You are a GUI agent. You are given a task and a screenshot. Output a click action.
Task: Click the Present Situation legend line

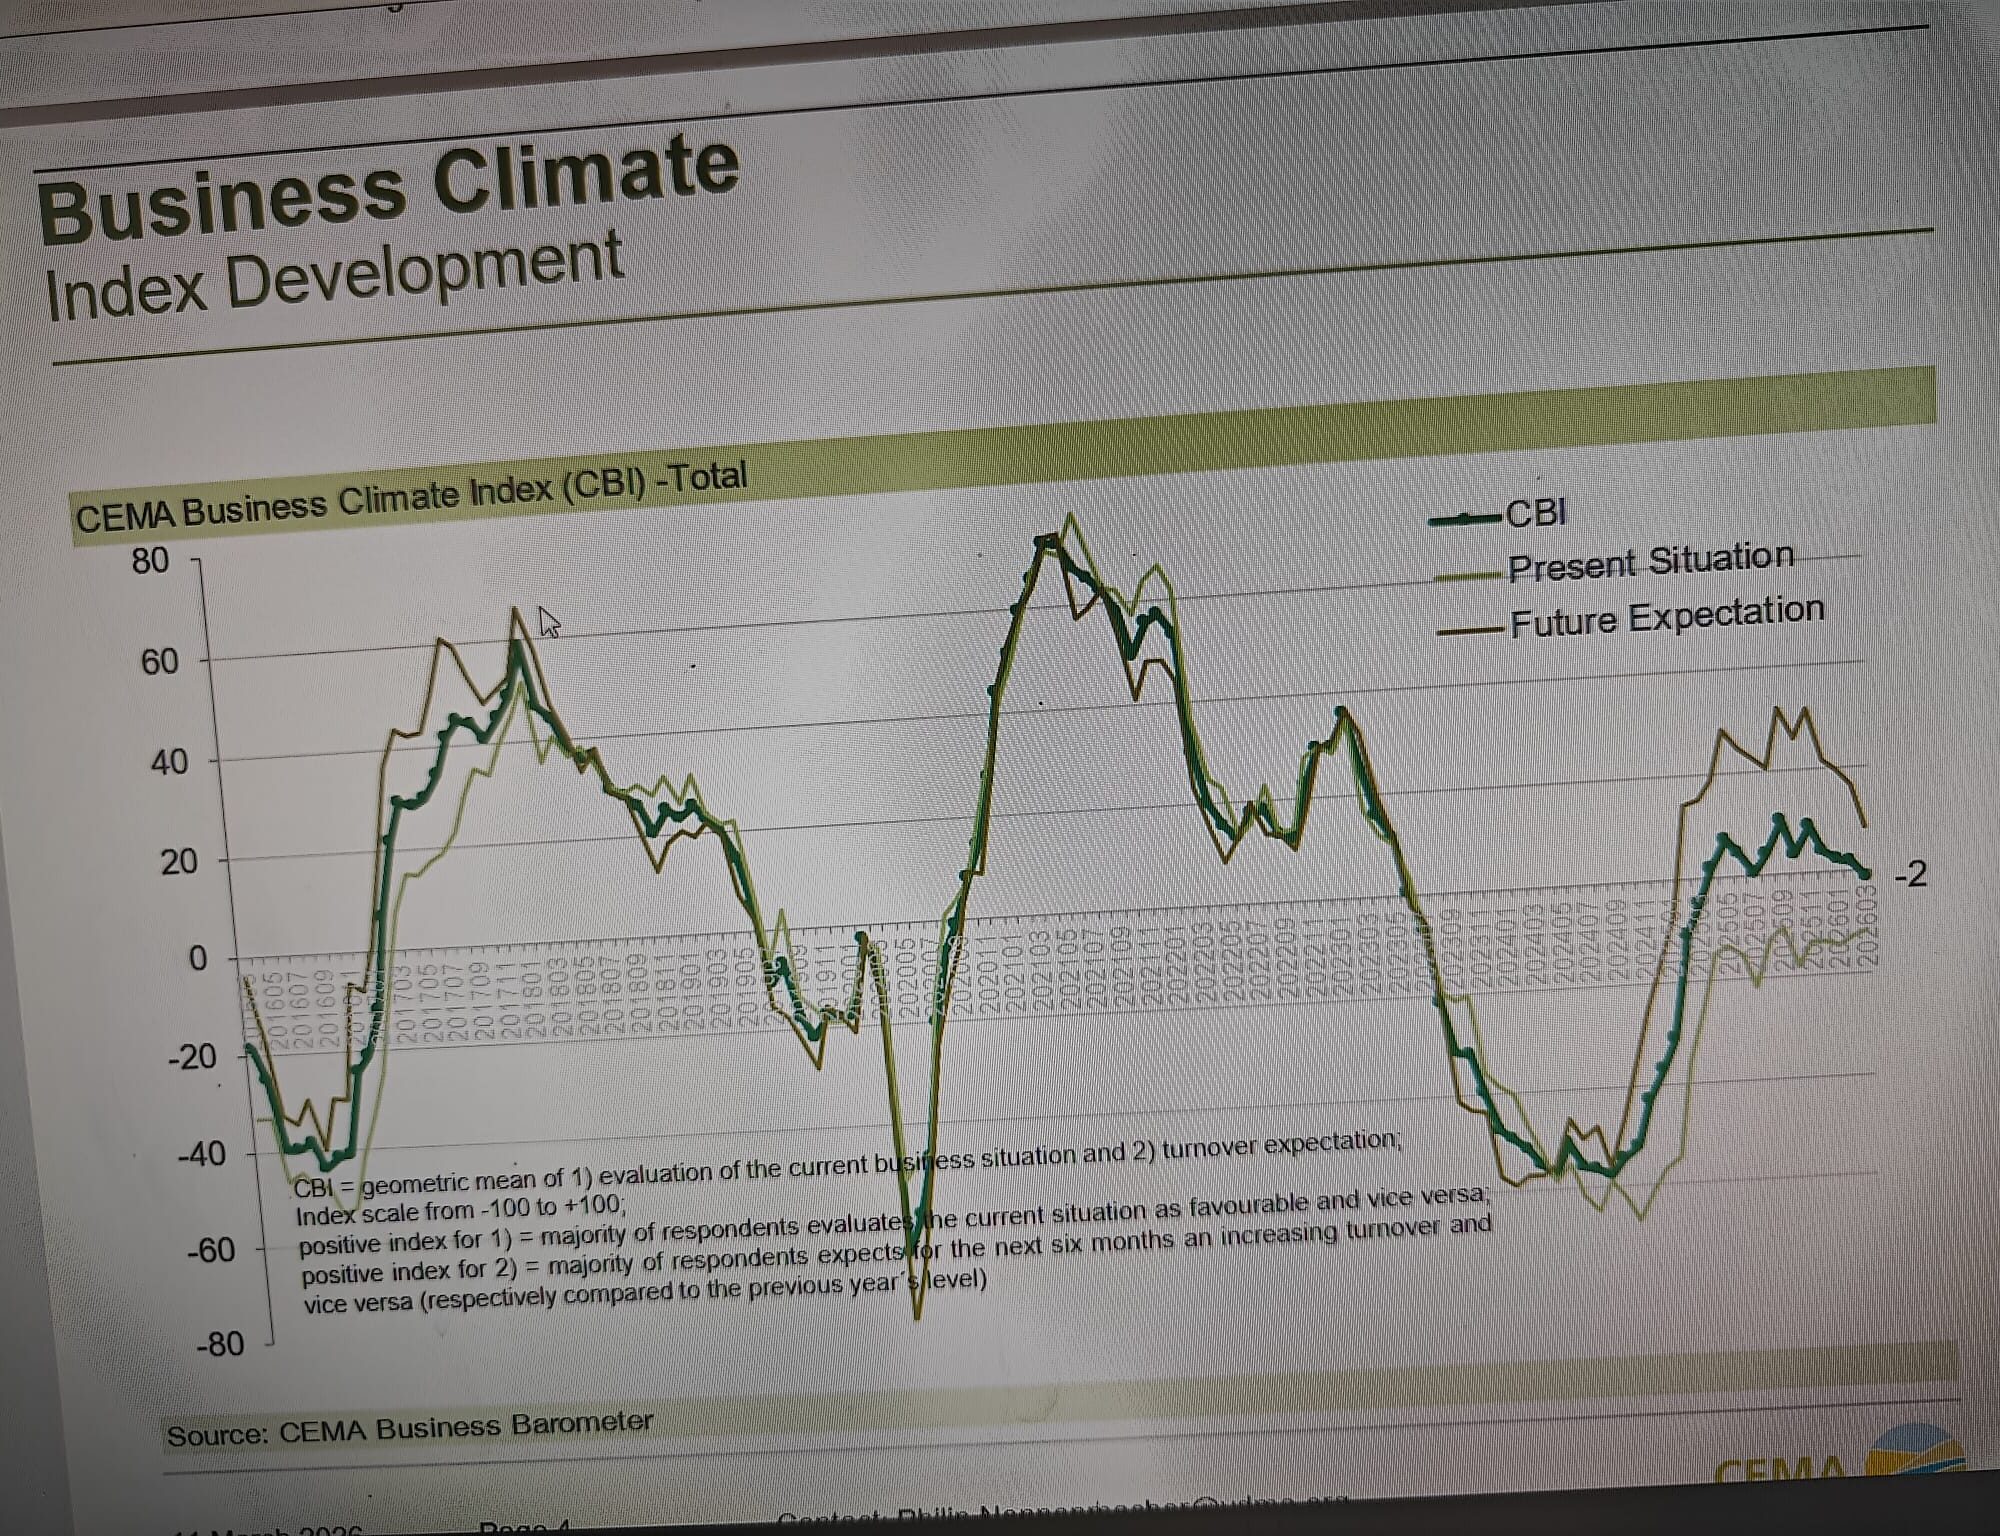point(1470,575)
